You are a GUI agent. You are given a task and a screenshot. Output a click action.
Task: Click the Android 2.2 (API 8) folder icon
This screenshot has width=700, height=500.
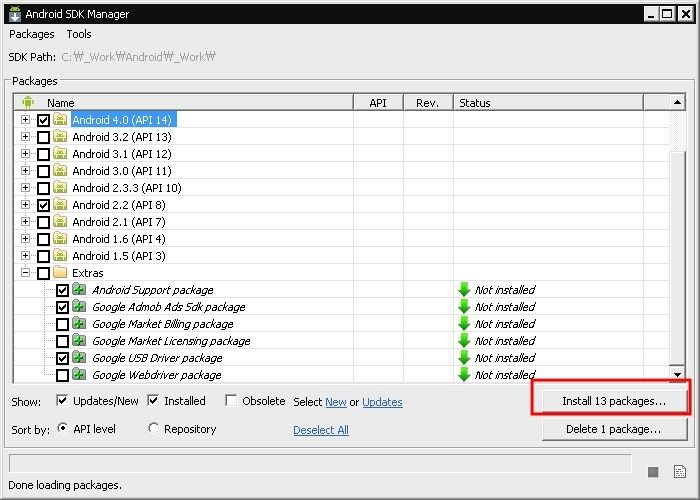tap(60, 204)
